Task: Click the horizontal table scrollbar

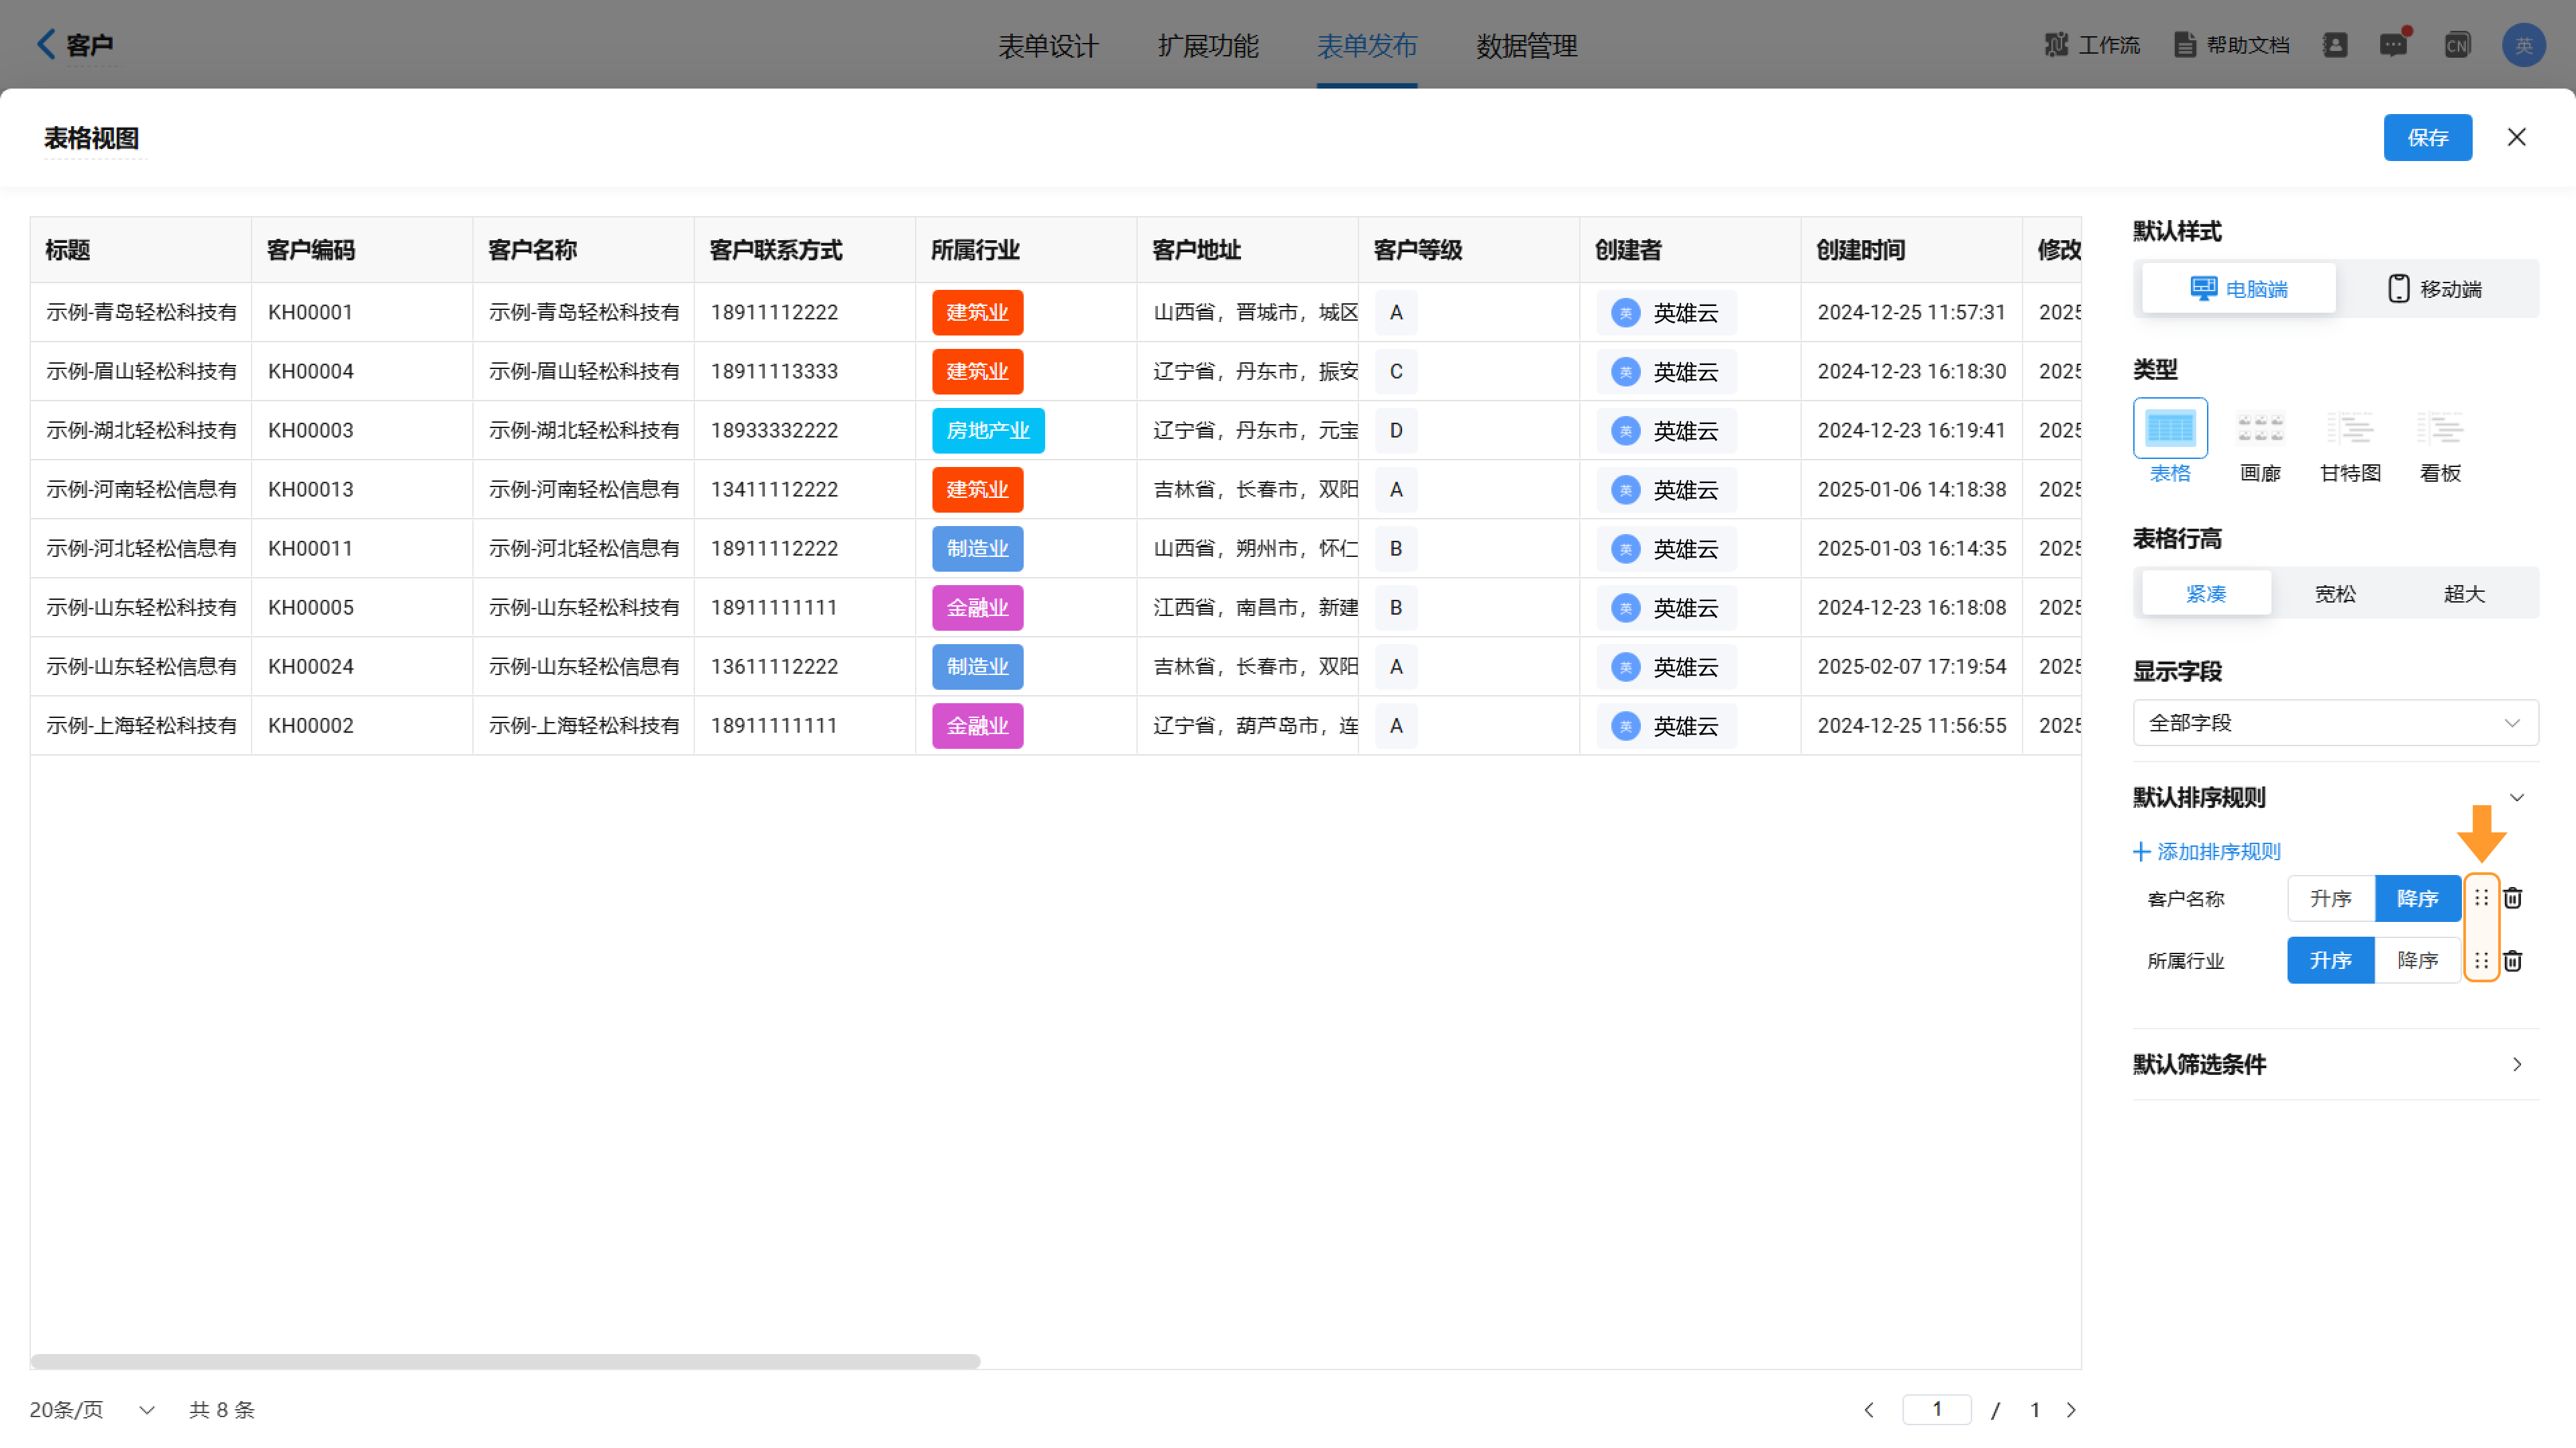Action: coord(505,1361)
